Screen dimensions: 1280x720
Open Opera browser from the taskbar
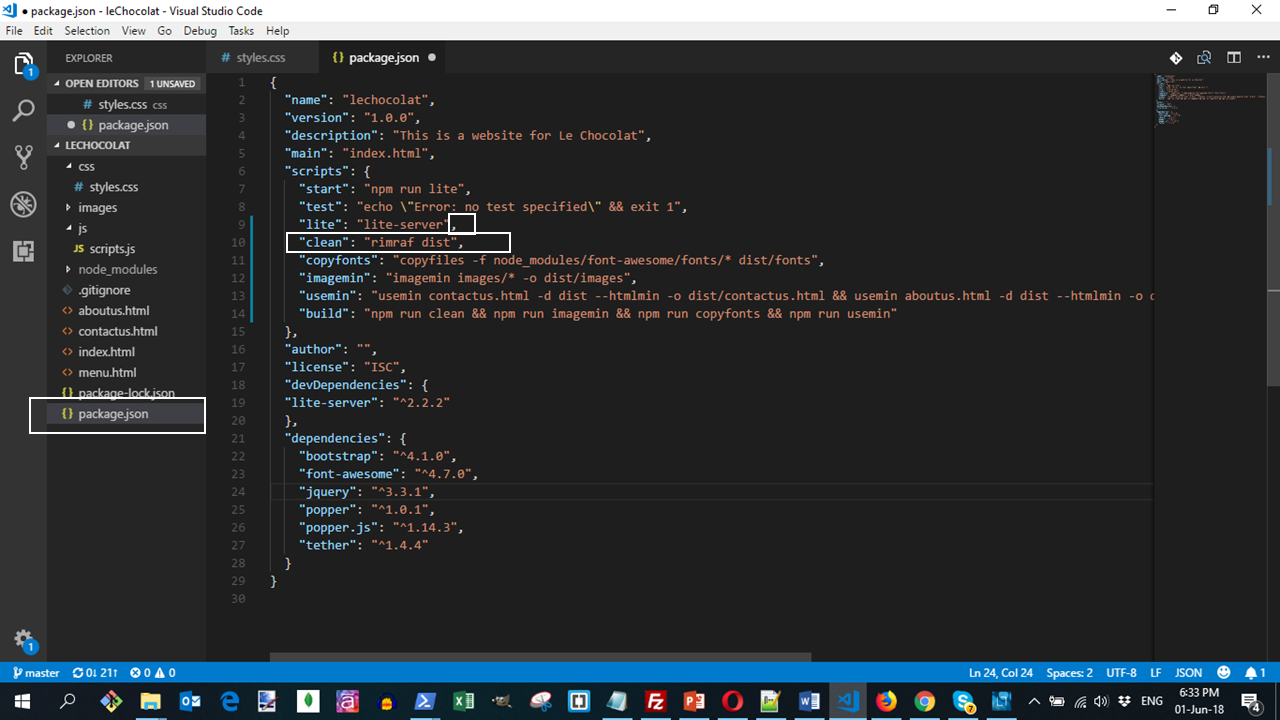click(x=733, y=701)
